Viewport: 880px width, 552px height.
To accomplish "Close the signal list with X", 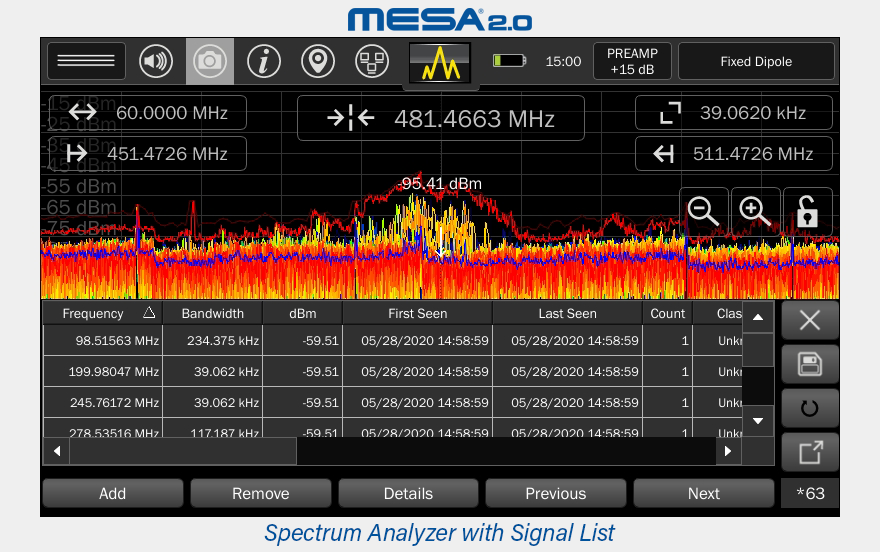I will [810, 320].
